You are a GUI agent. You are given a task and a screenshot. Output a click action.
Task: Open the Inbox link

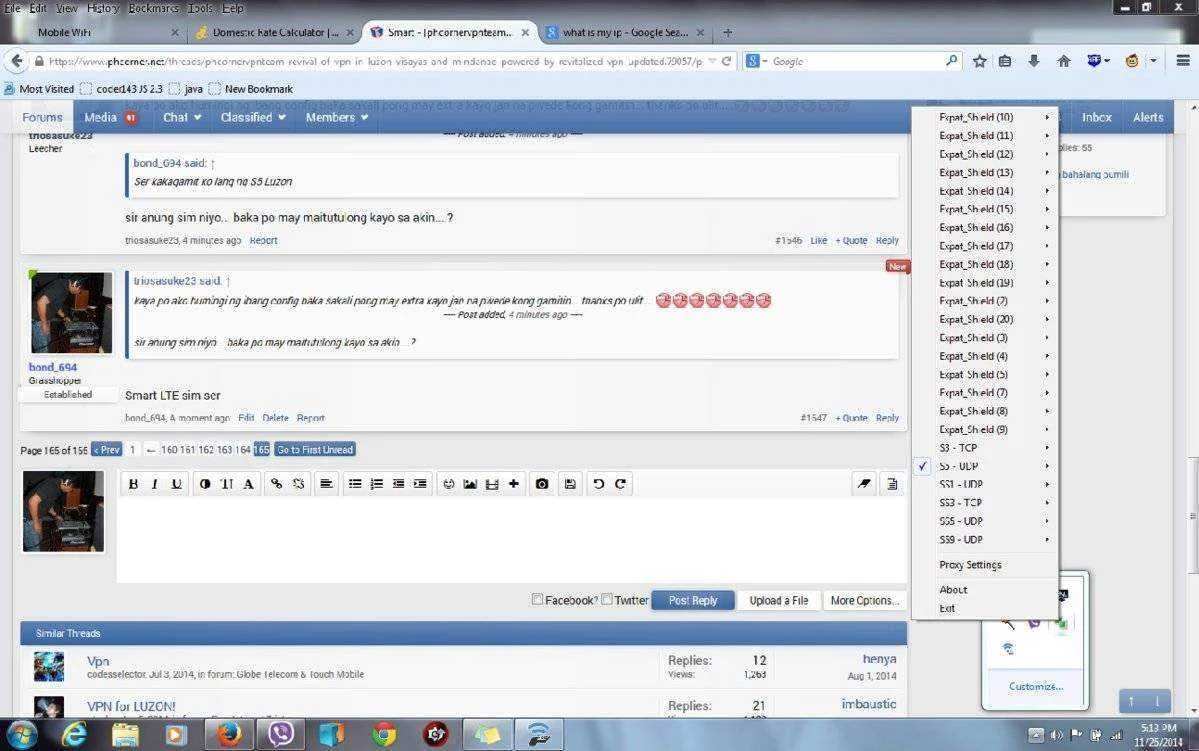1097,117
